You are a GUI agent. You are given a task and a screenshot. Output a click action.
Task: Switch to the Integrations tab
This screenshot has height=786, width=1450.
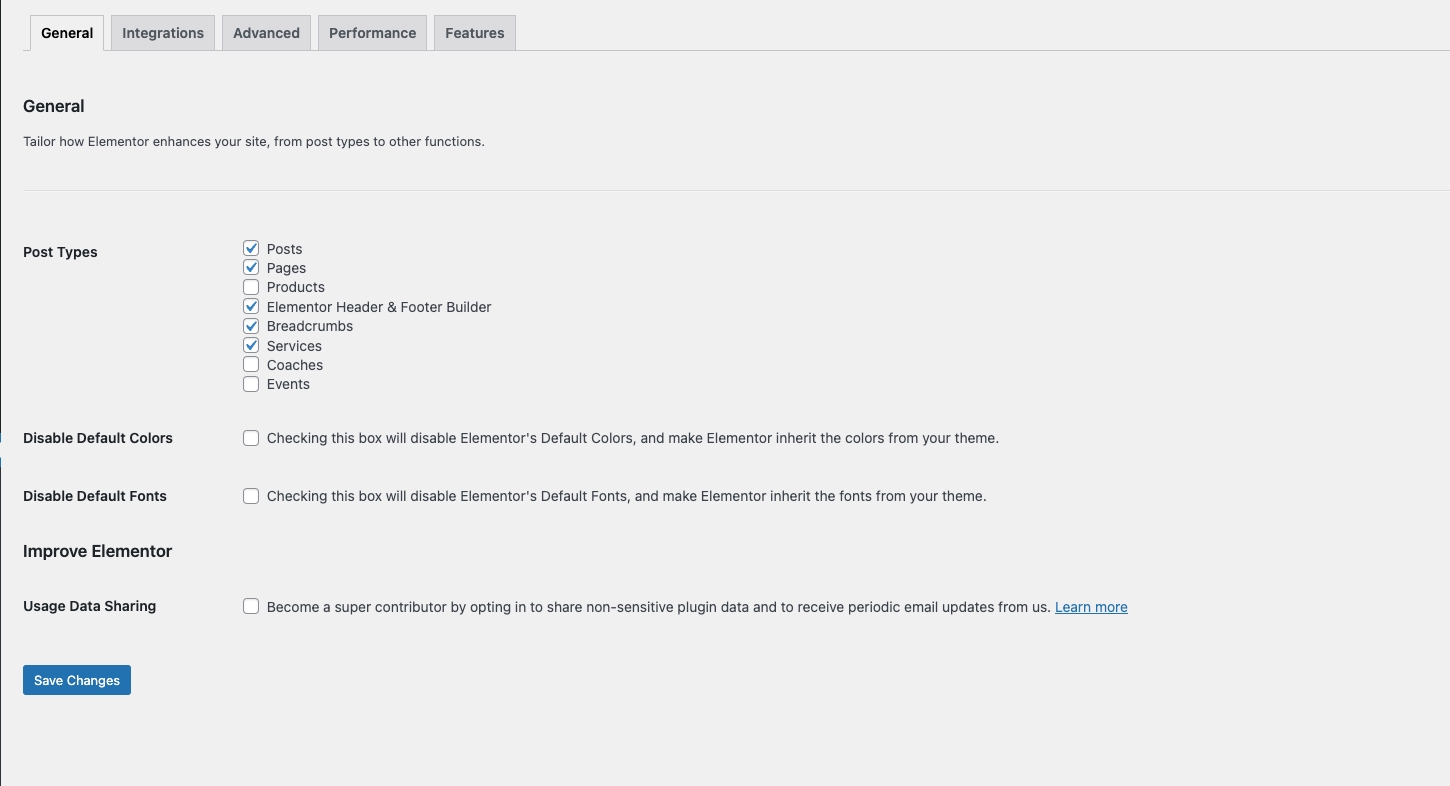(163, 33)
